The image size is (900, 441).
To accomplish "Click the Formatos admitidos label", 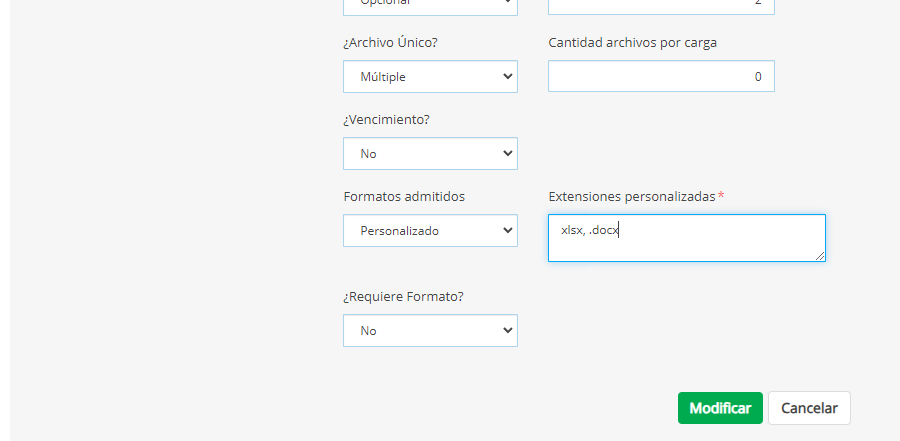I will [403, 197].
